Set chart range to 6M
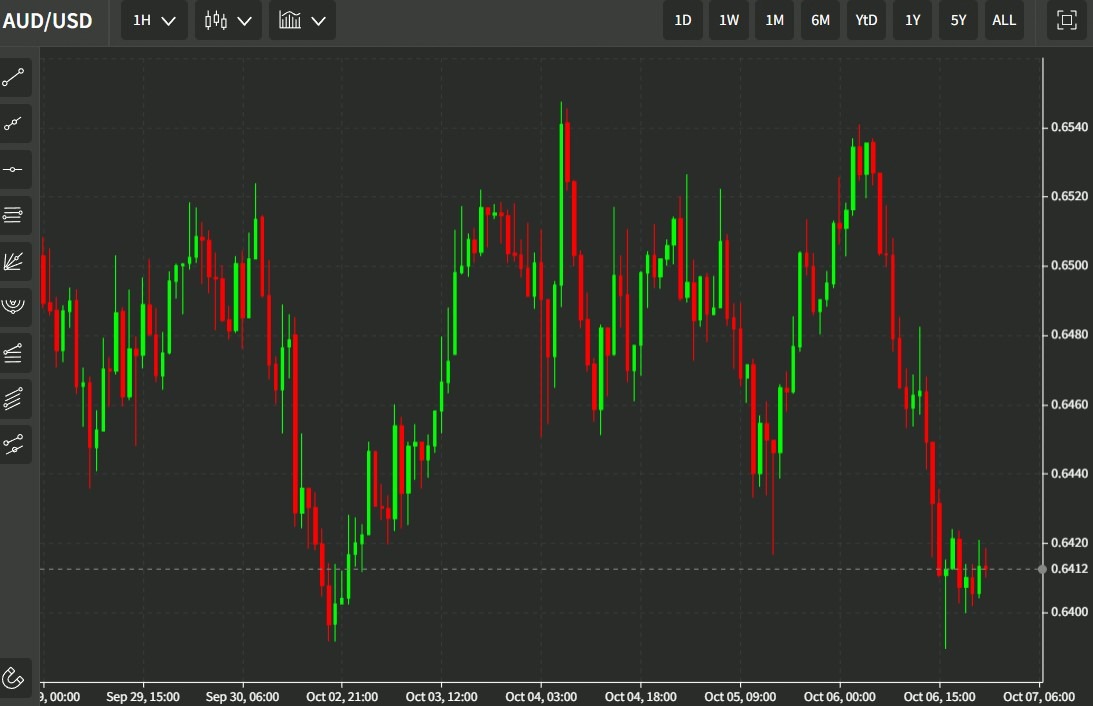The image size is (1093, 706). 820,20
